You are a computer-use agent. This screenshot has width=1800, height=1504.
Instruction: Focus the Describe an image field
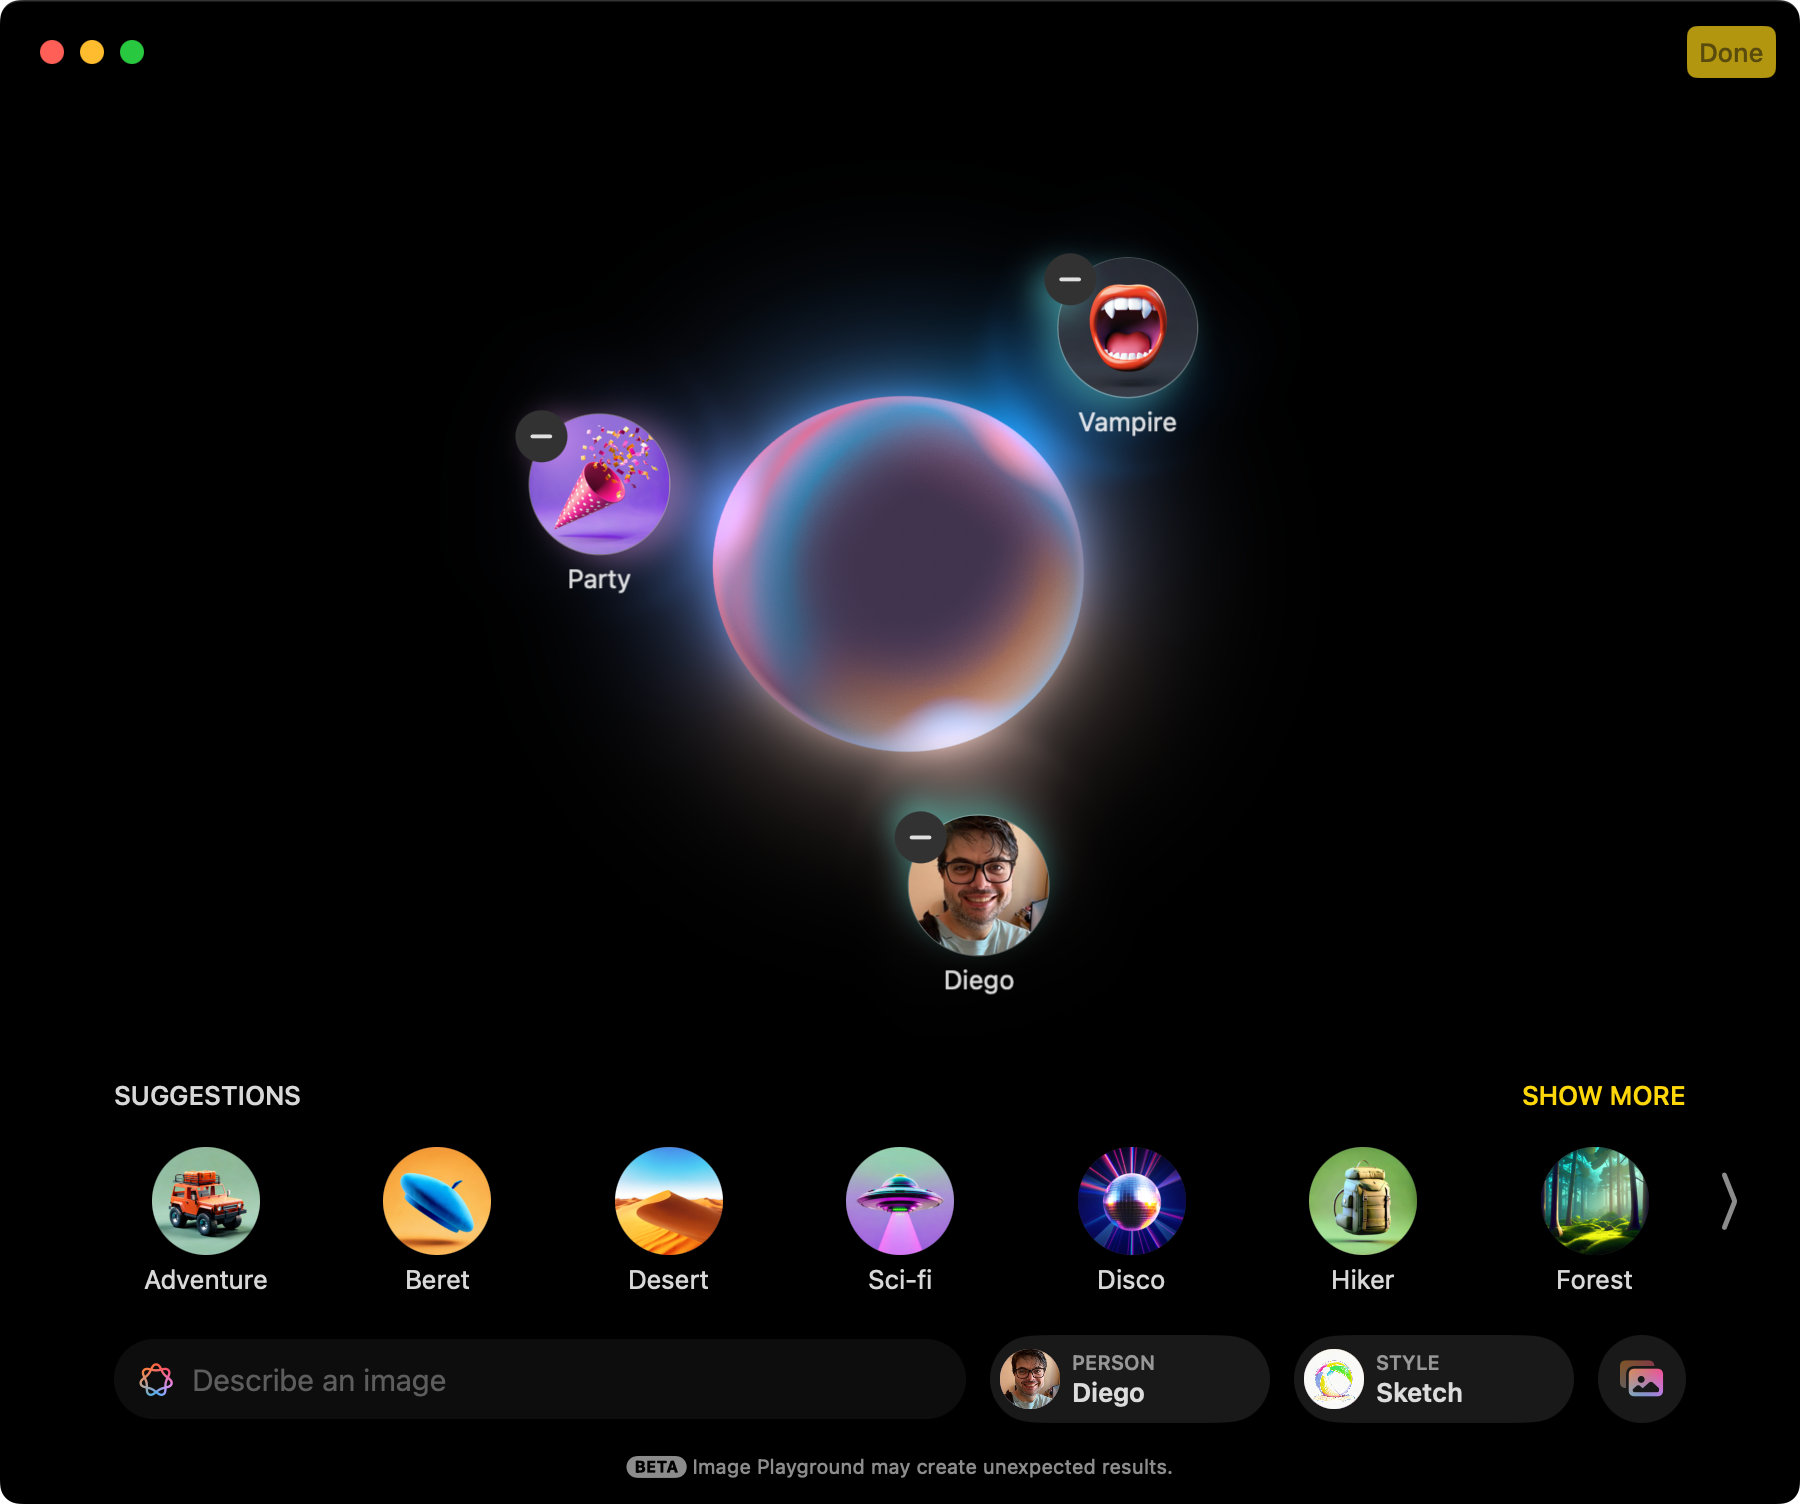point(540,1379)
